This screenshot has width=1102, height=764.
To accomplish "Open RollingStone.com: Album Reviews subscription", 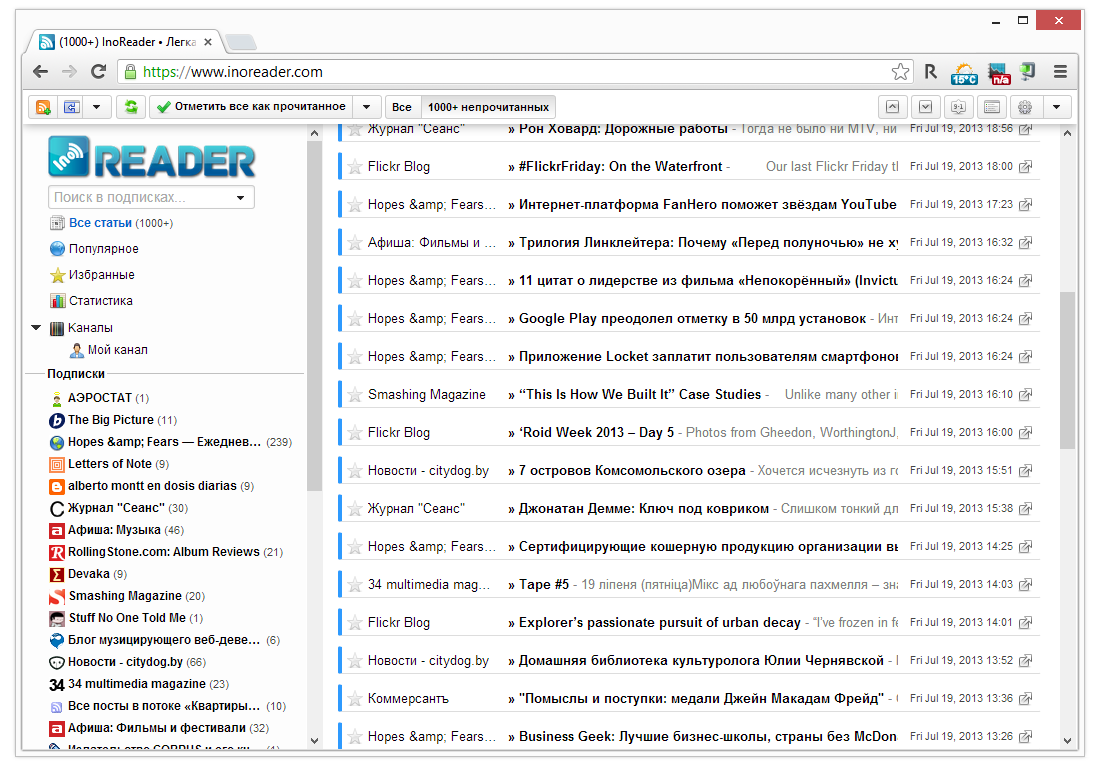I will pyautogui.click(x=164, y=552).
